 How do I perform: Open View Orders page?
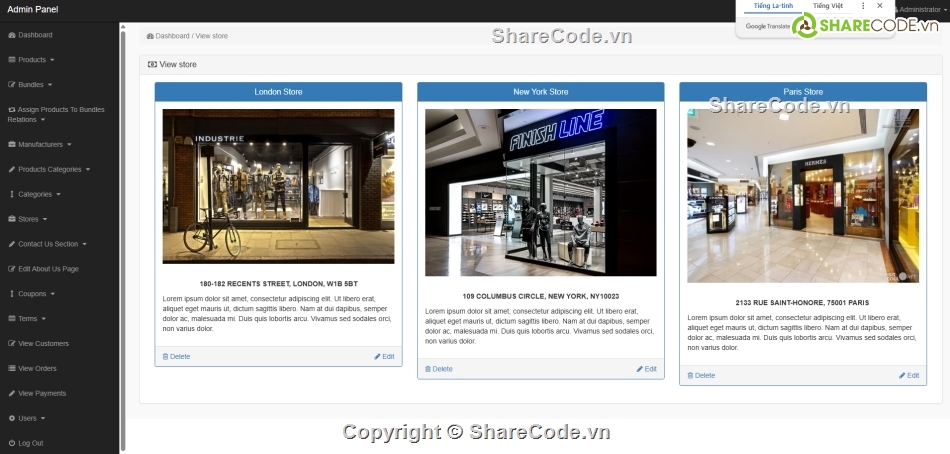(33, 369)
